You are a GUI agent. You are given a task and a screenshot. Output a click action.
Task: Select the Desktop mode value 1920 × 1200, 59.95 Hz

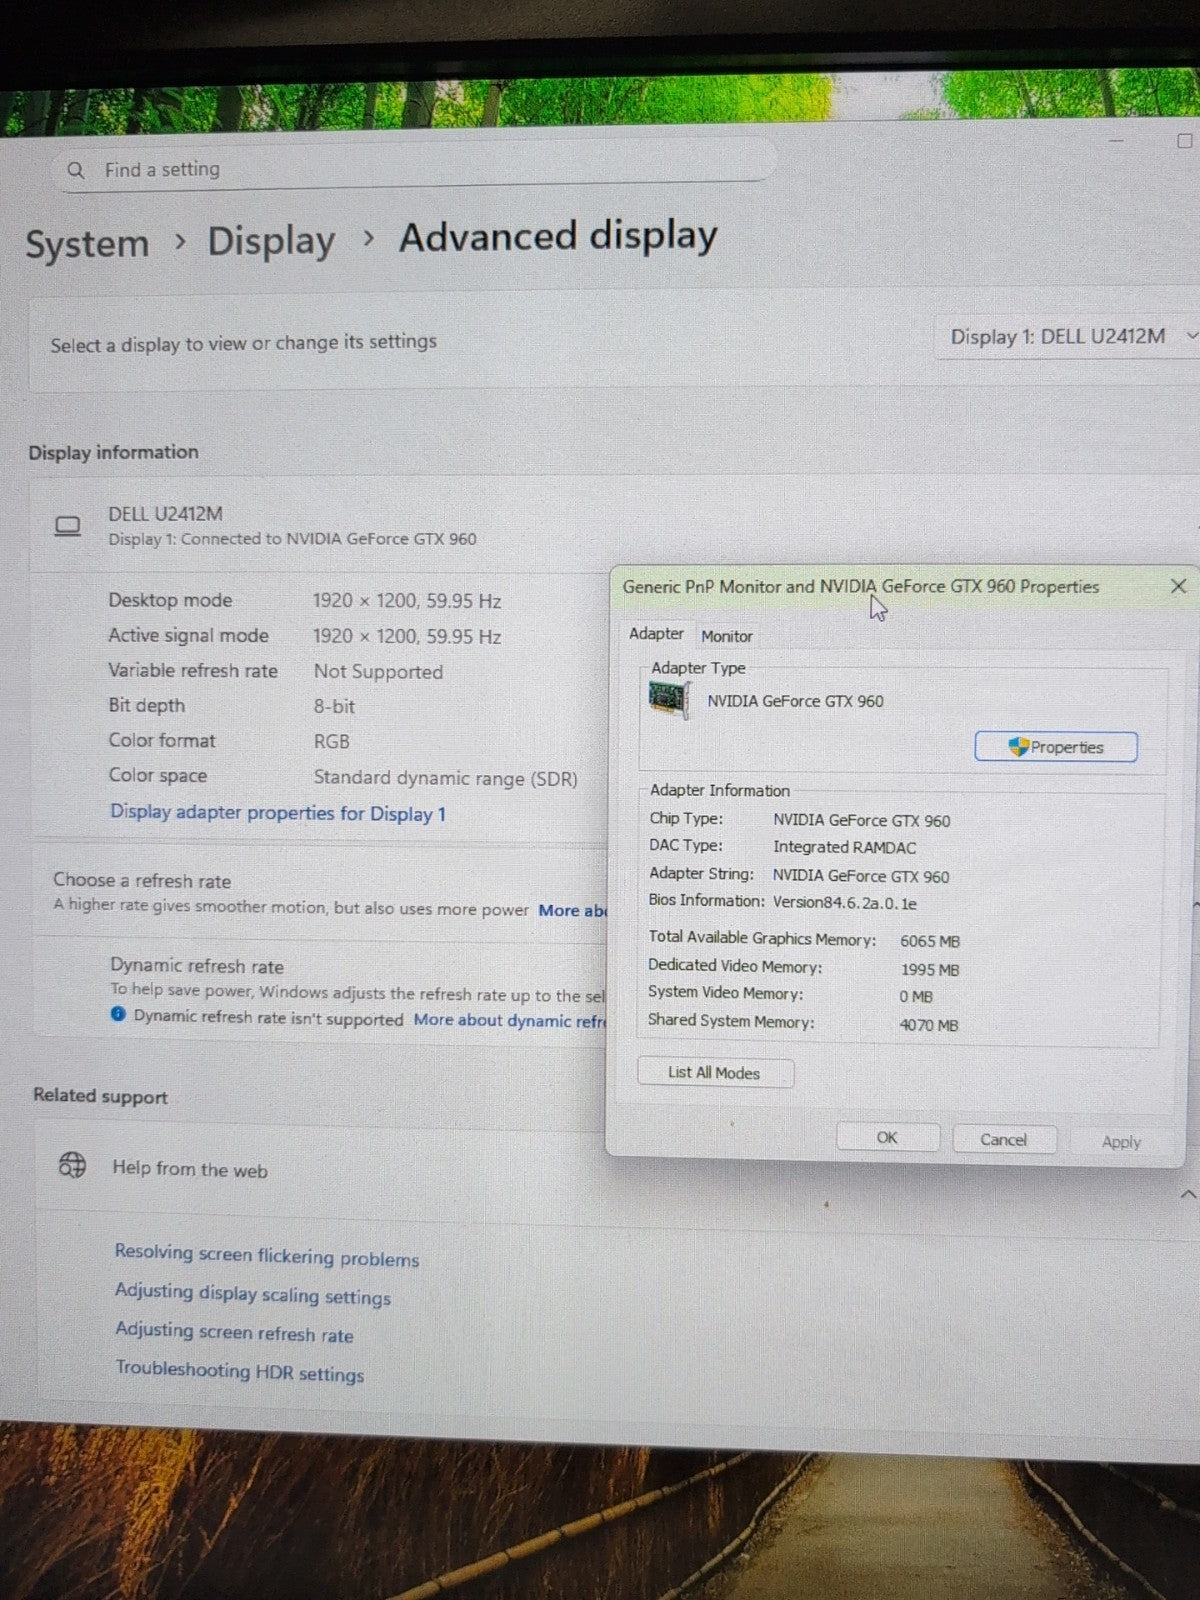click(407, 601)
